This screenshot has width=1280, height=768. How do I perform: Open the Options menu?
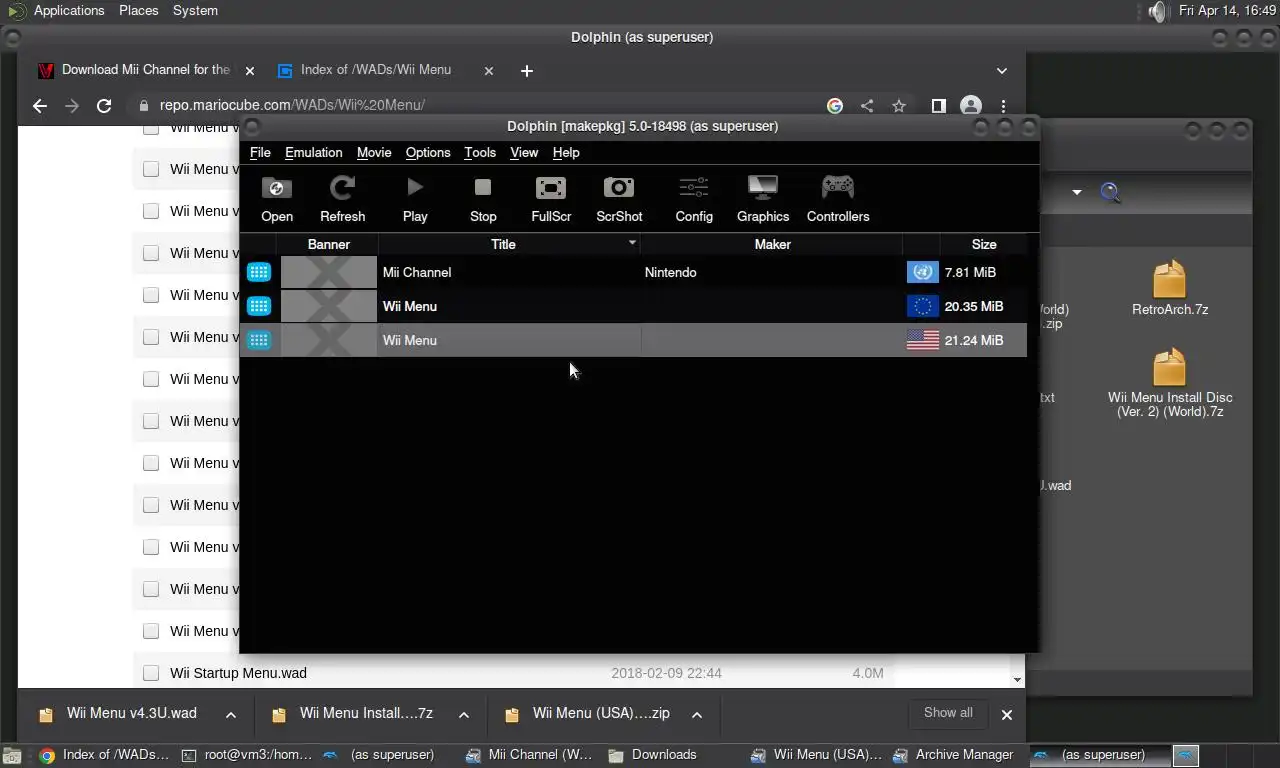point(428,152)
